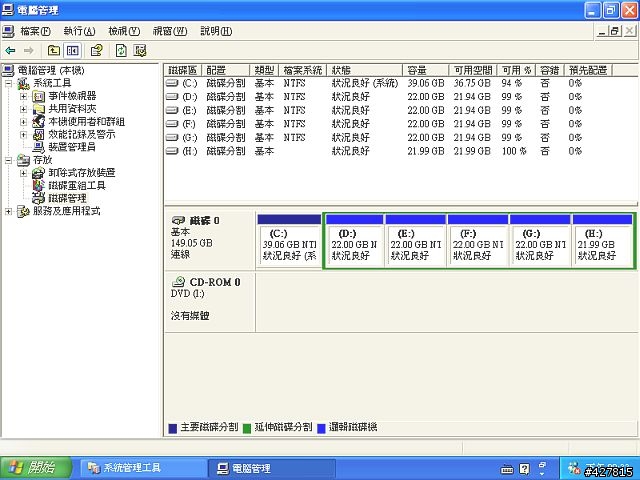Select the 電腦管理 (本機) root node
Screen dimensions: 640x480
coord(51,70)
